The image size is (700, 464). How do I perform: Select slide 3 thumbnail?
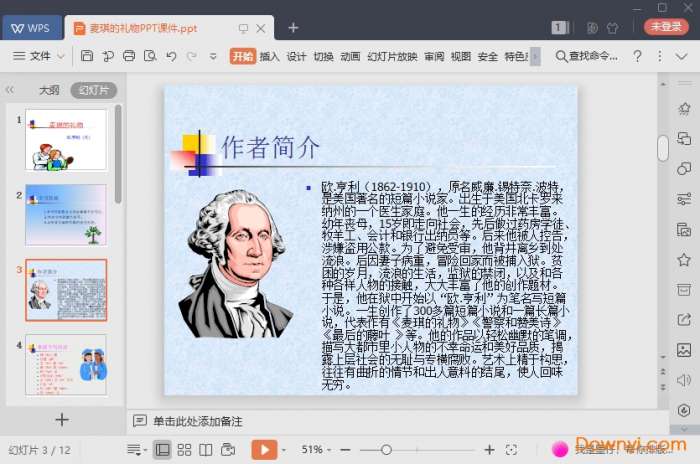[66, 290]
